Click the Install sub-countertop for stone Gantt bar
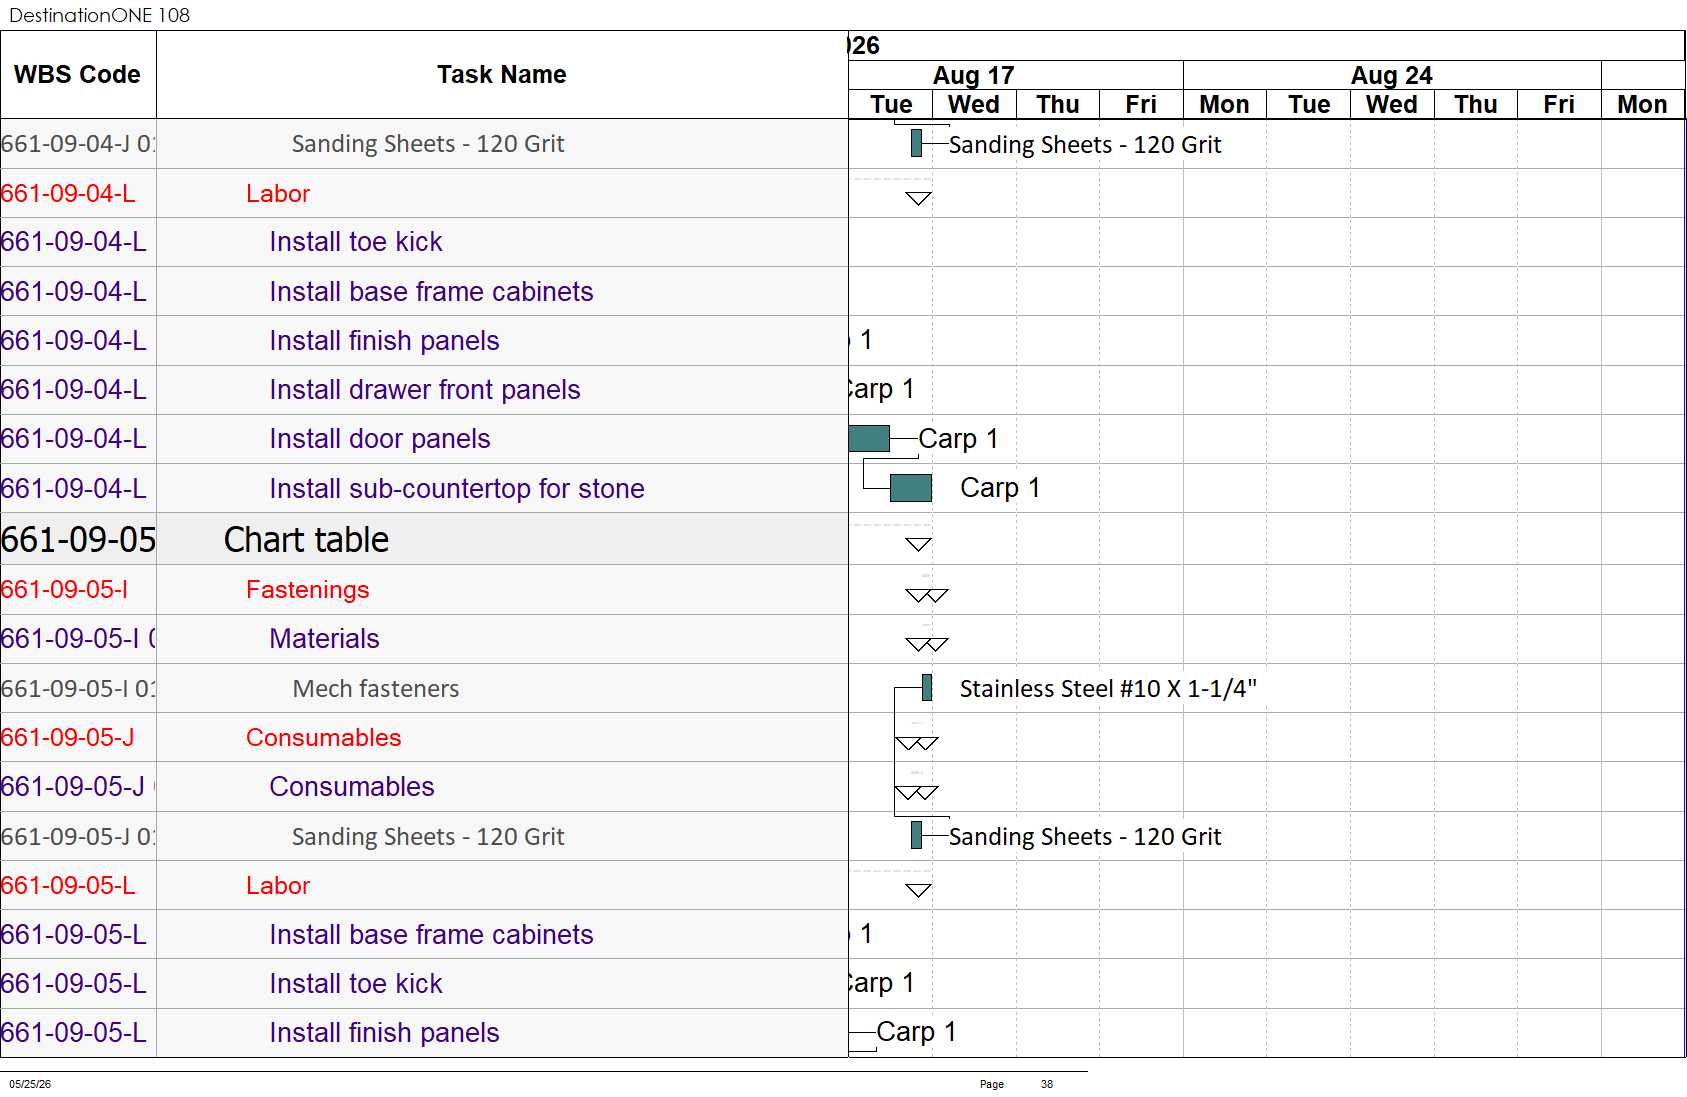 [911, 488]
